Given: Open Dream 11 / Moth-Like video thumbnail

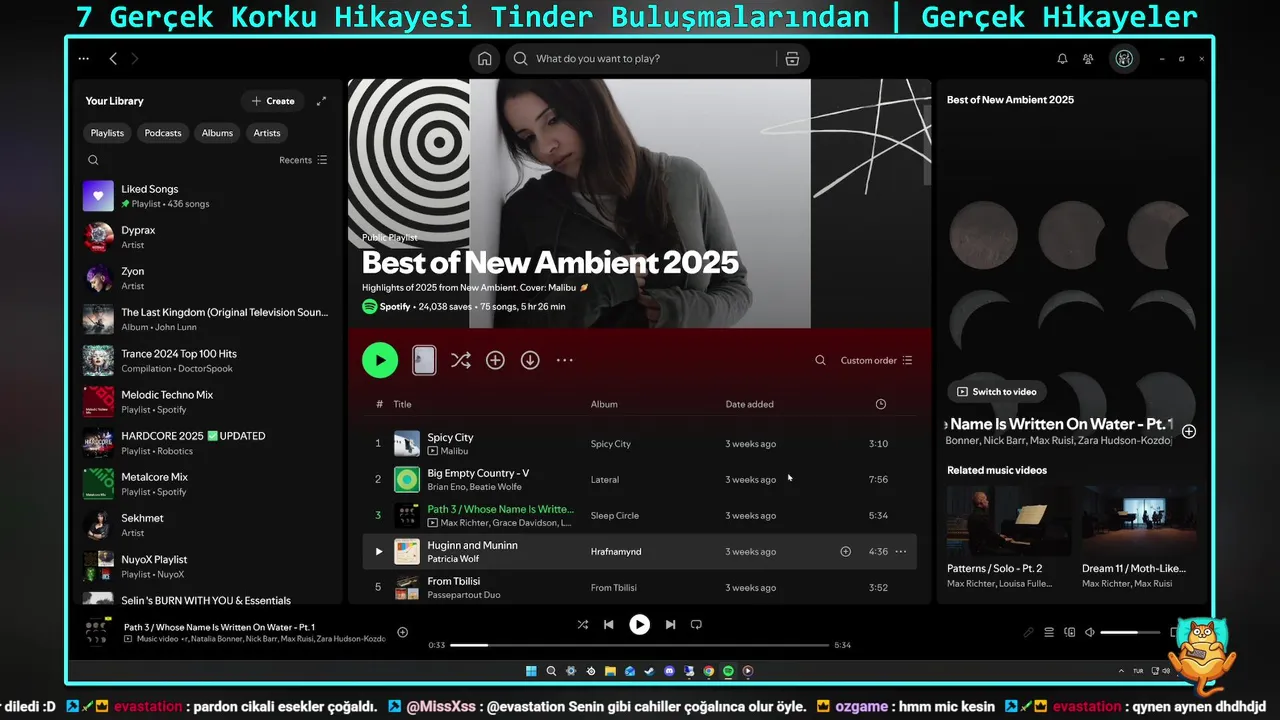Looking at the screenshot, I should coord(1138,520).
